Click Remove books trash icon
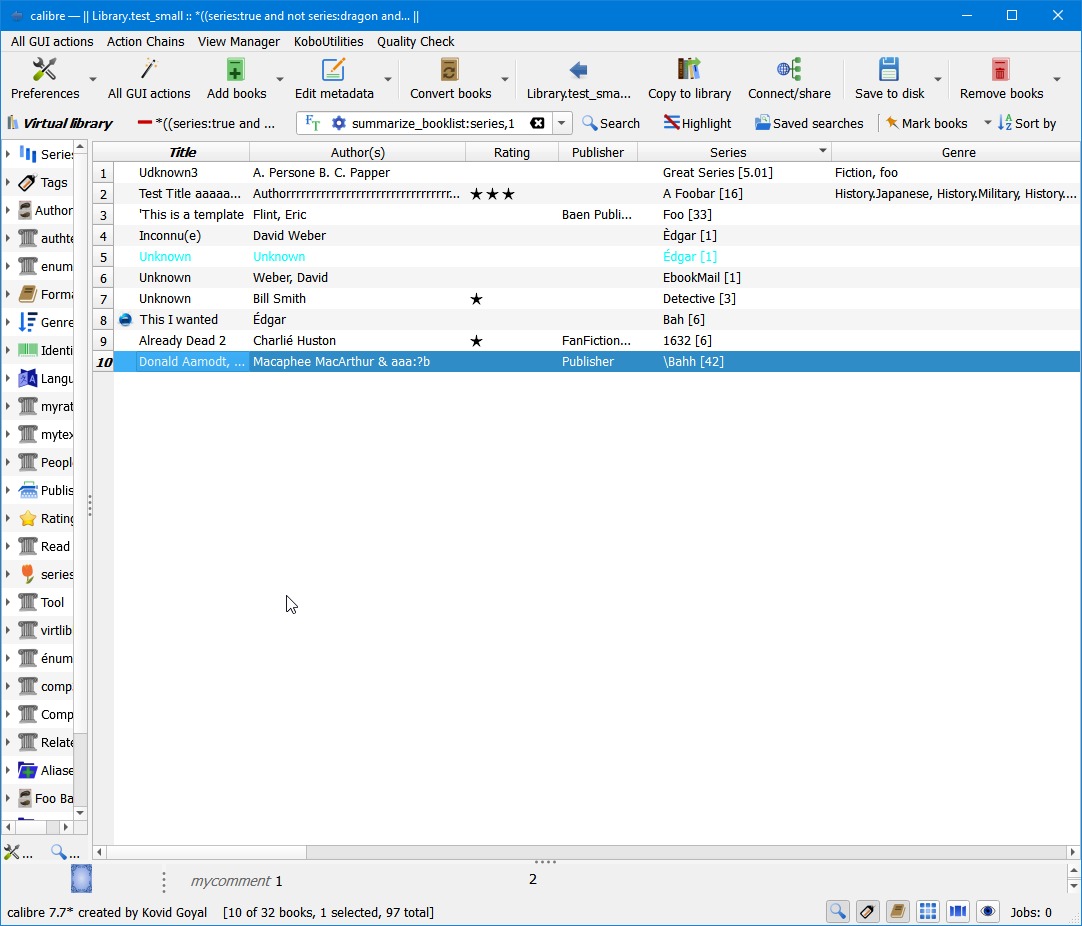The height and width of the screenshot is (926, 1082). click(x=1001, y=70)
